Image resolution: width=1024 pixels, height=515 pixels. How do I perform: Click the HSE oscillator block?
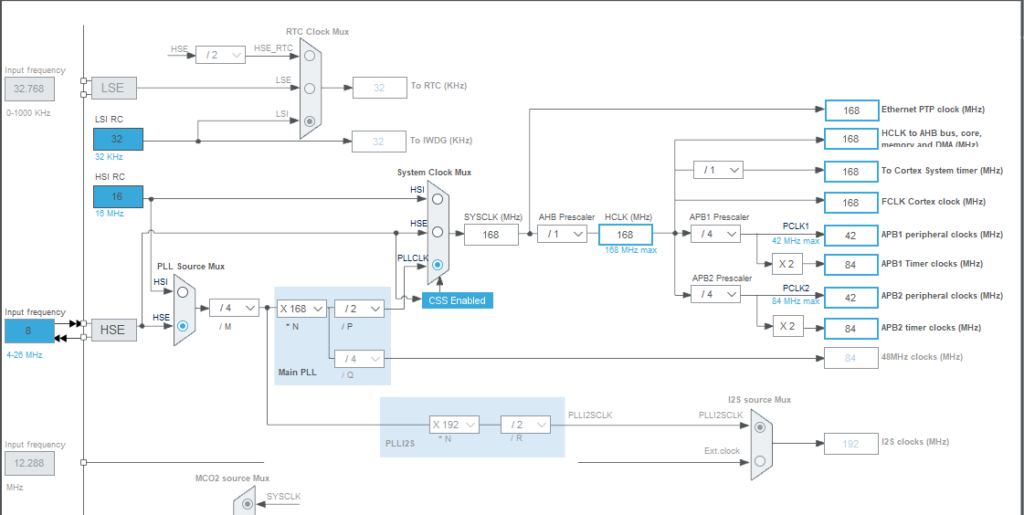click(x=113, y=329)
